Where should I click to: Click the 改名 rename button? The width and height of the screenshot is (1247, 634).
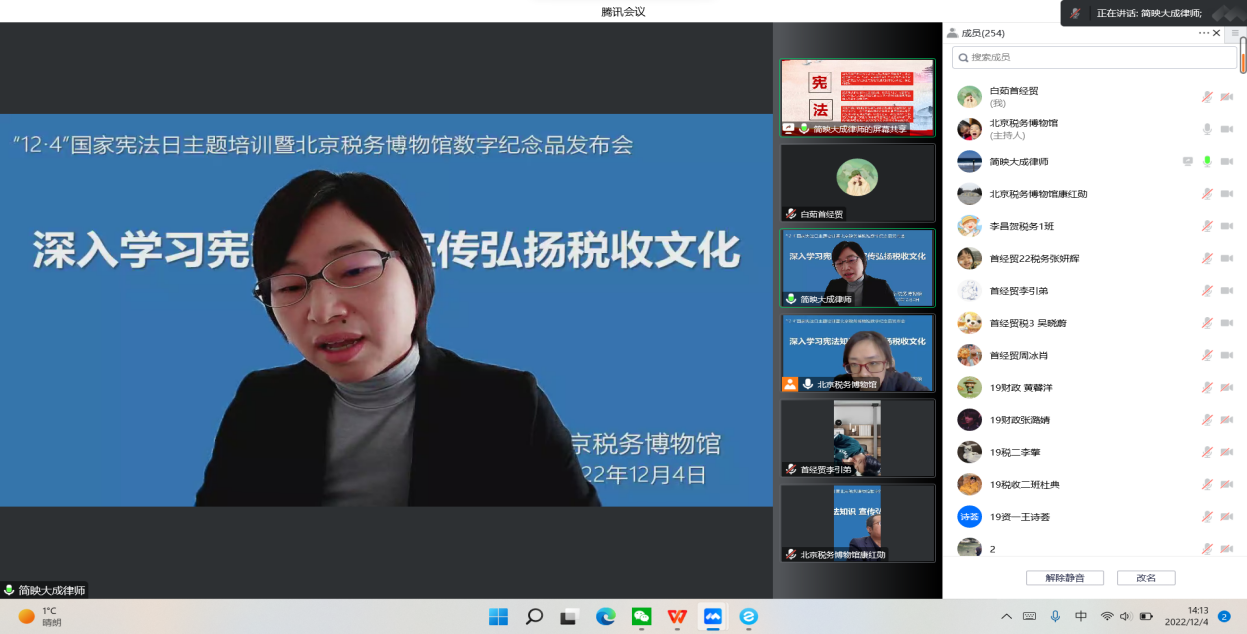pos(1146,578)
